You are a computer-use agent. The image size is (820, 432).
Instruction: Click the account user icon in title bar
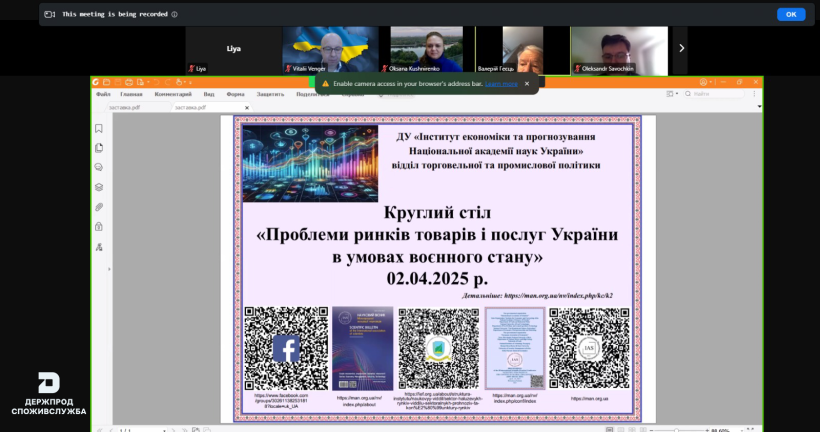tap(703, 82)
